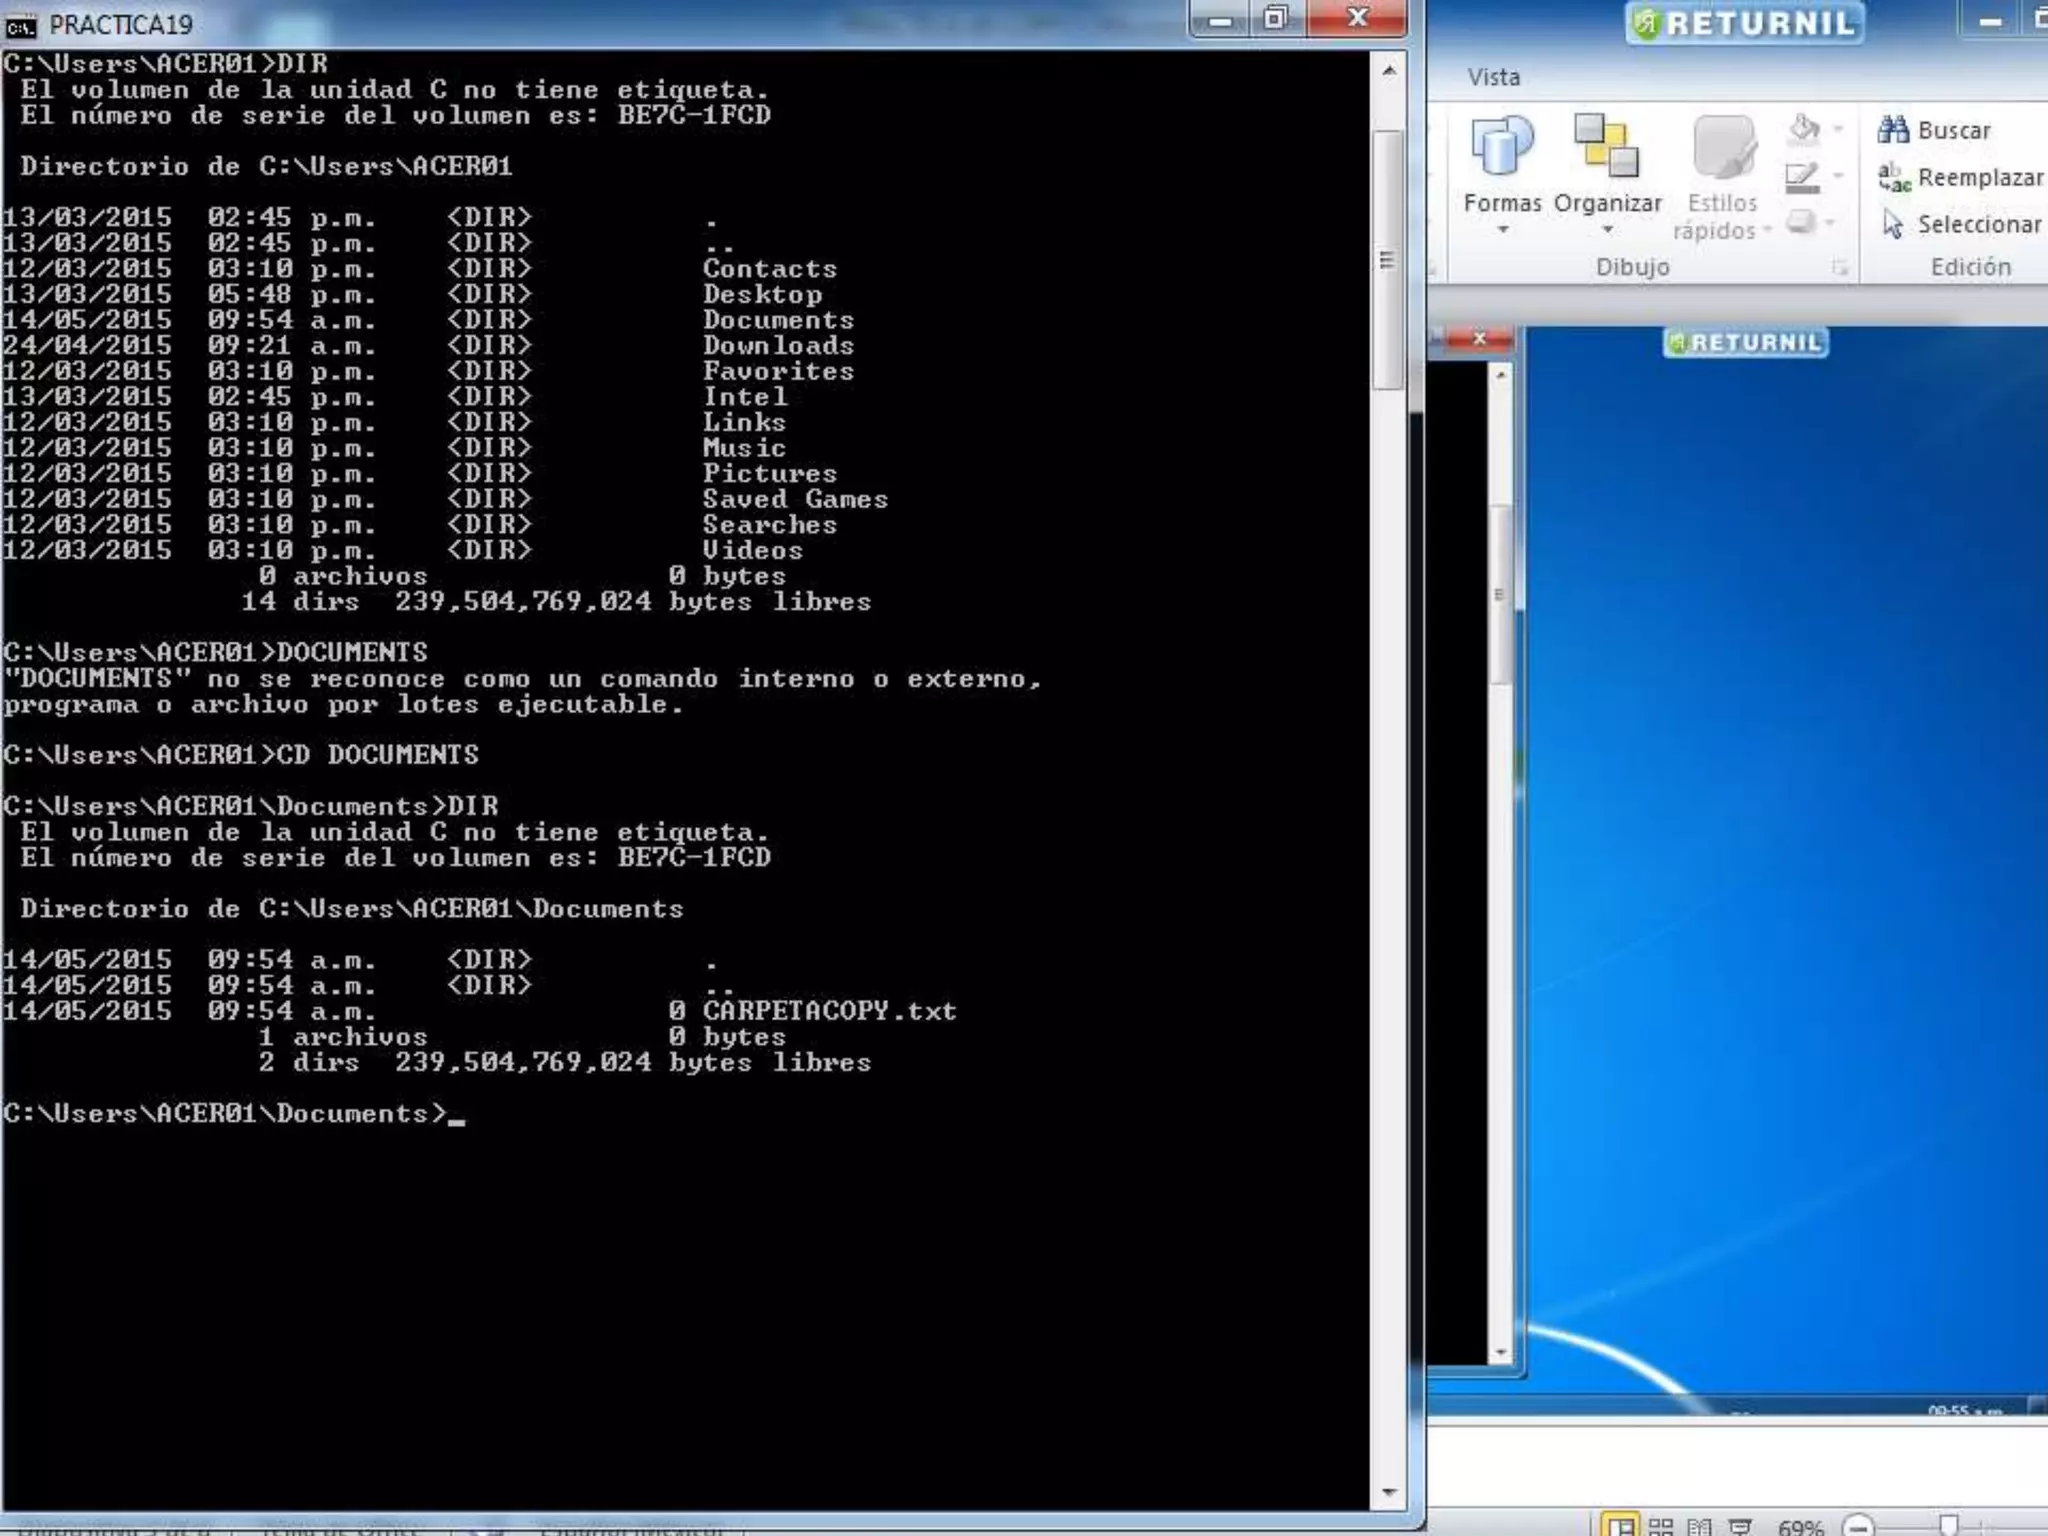
Task: Click the Reemplazar replace button
Action: coord(1961,178)
